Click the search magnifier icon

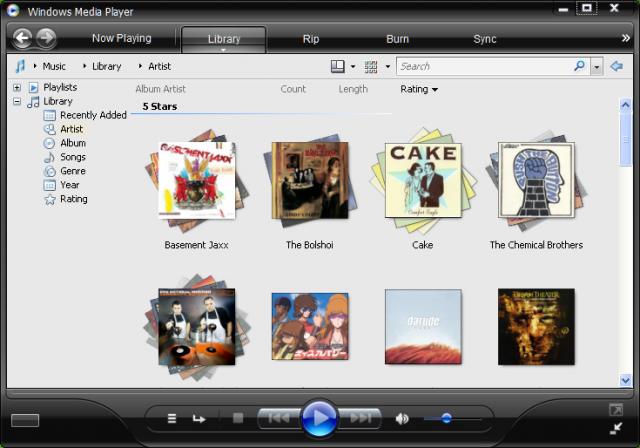coord(580,66)
